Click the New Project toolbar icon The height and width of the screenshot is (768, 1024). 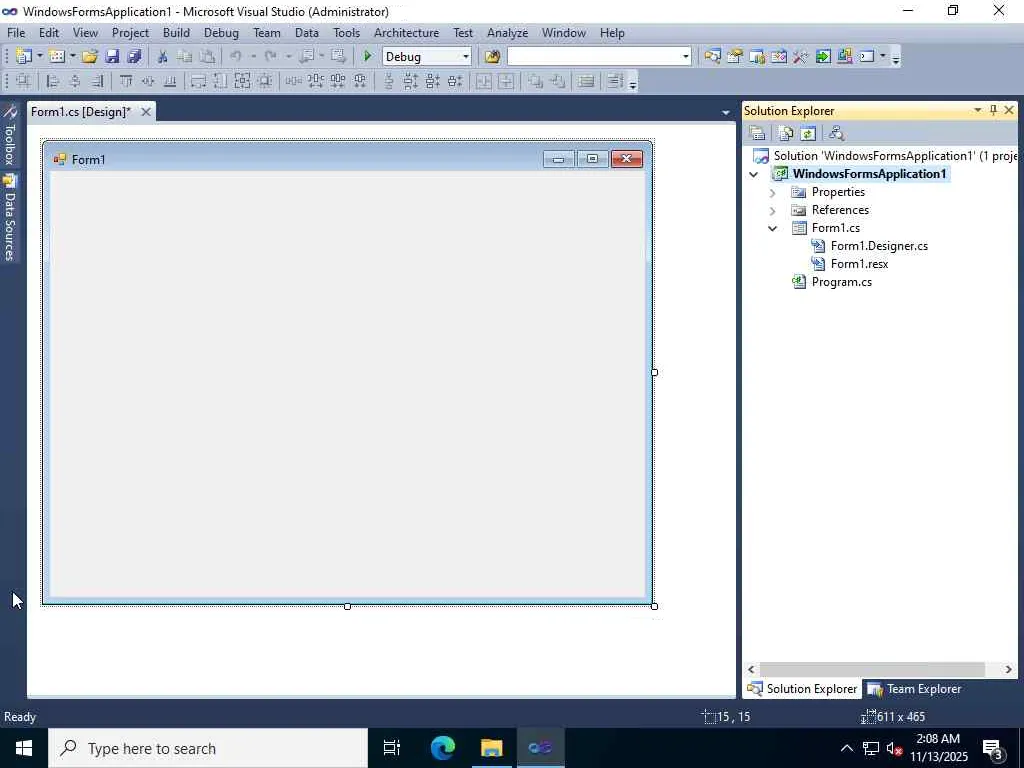click(x=24, y=56)
